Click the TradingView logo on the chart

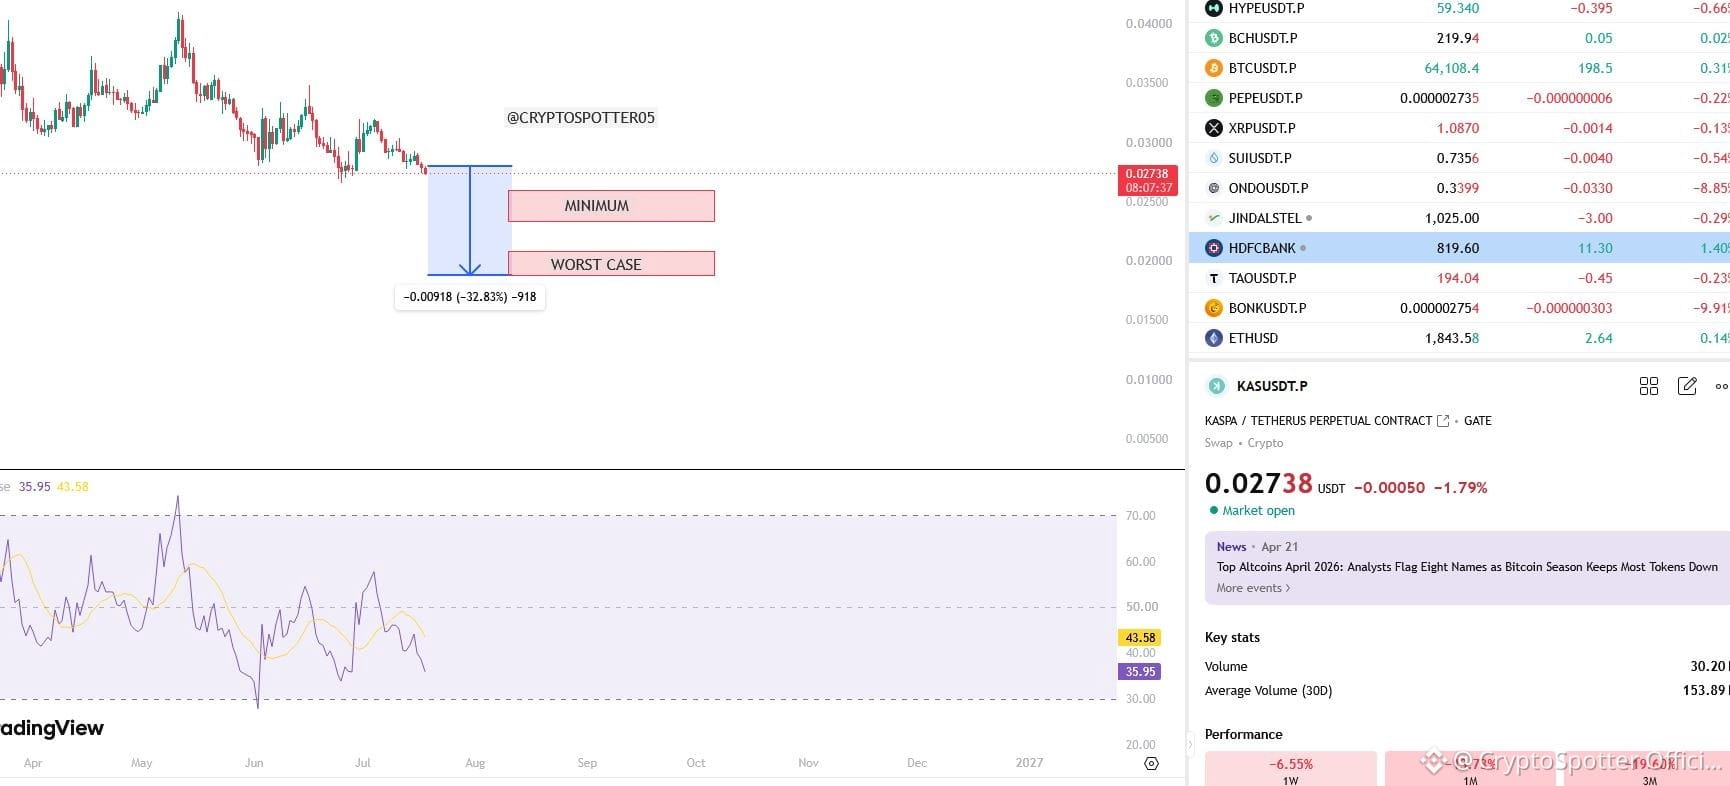[52, 728]
